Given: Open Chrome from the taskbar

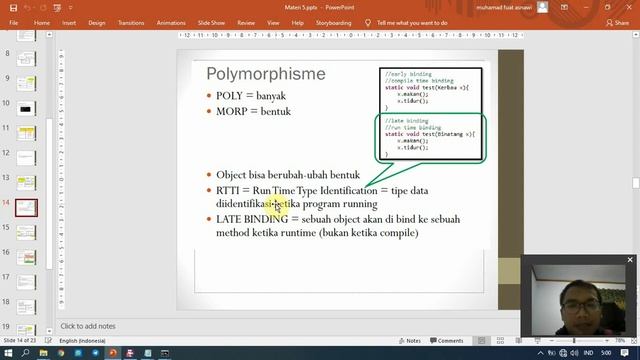Looking at the screenshot, I should click(x=61, y=353).
